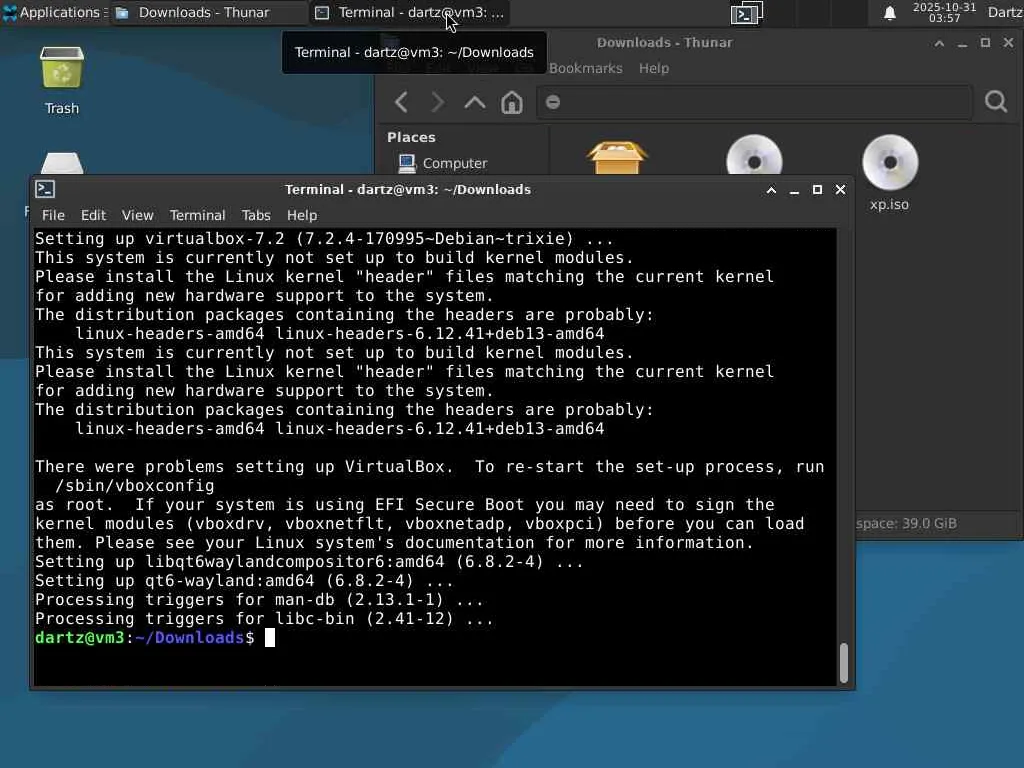Go back in Thunar navigation
The height and width of the screenshot is (768, 1024).
[402, 102]
